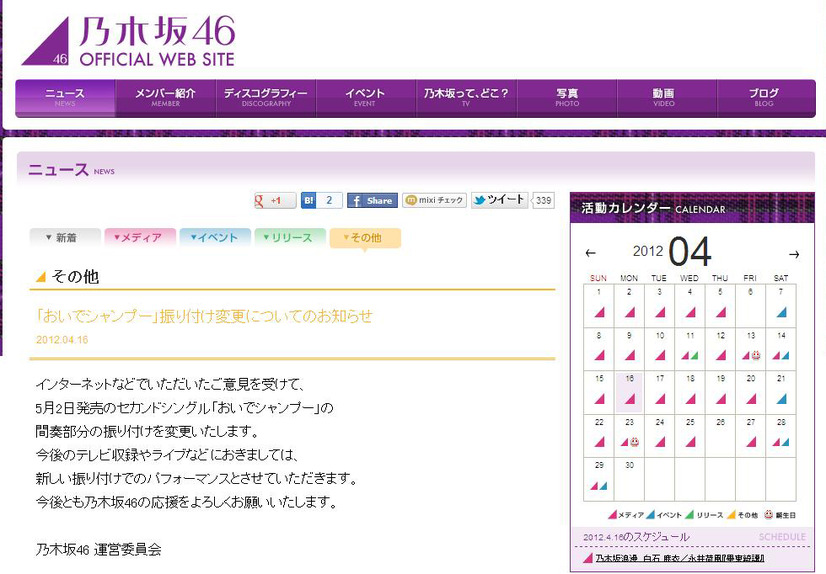Image resolution: width=826 pixels, height=574 pixels.
Task: Click media marker on April 8
Action: coord(599,355)
